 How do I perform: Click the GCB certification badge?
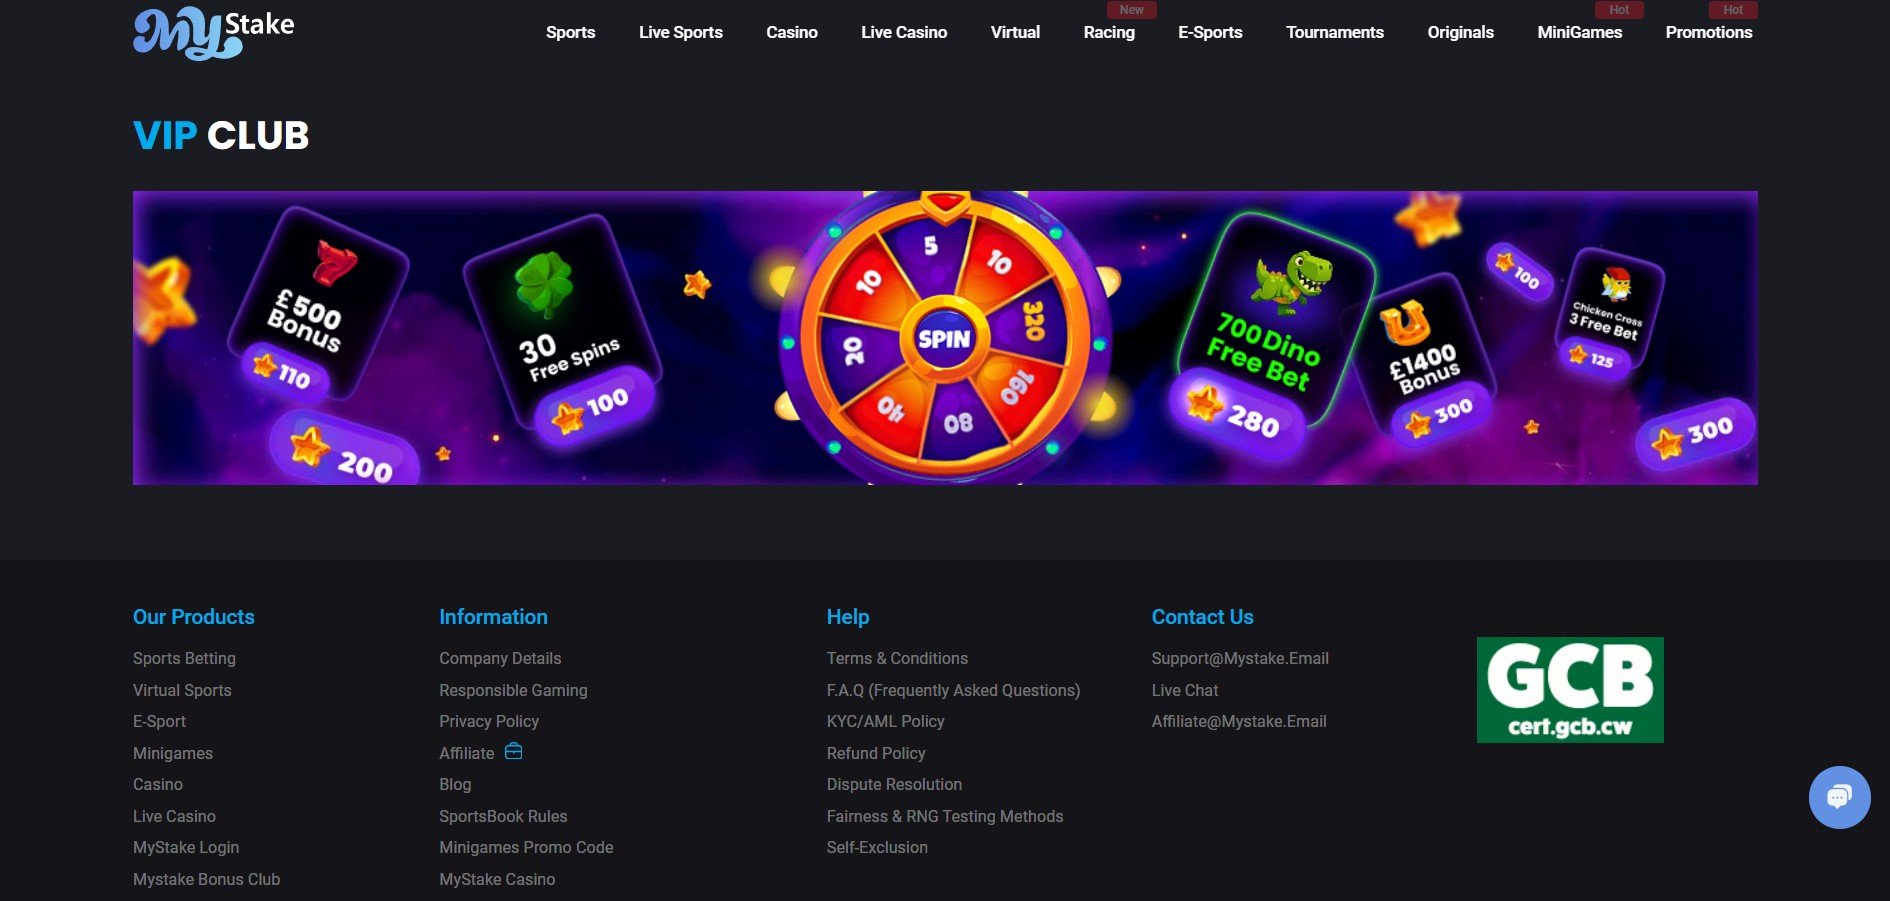(x=1570, y=690)
